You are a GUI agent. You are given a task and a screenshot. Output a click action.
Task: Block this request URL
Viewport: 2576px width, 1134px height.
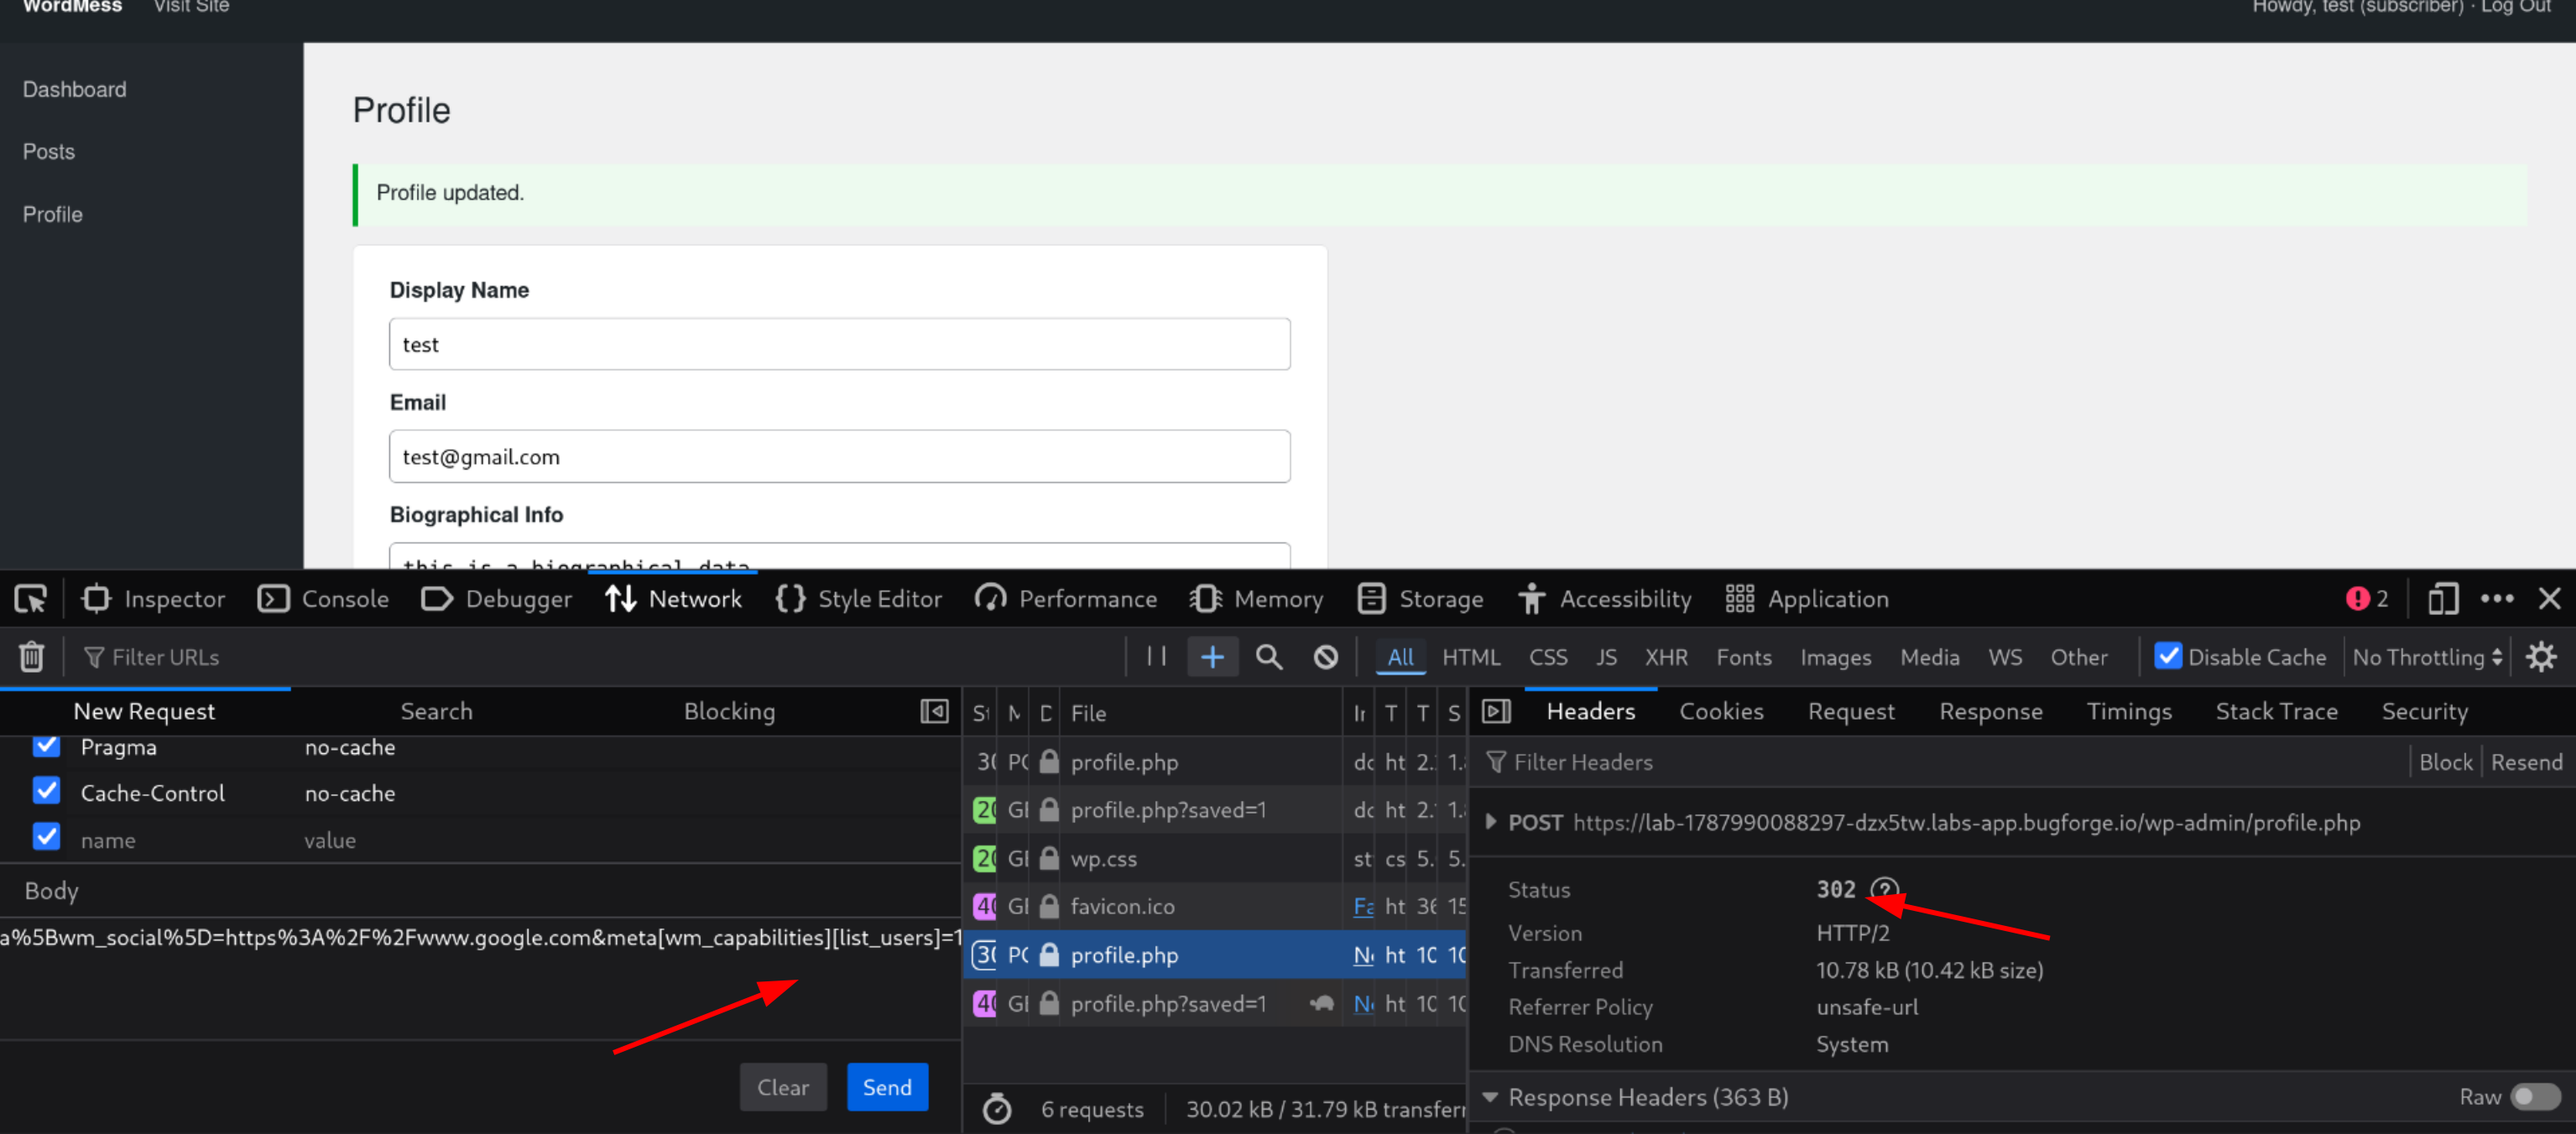pyautogui.click(x=2445, y=762)
